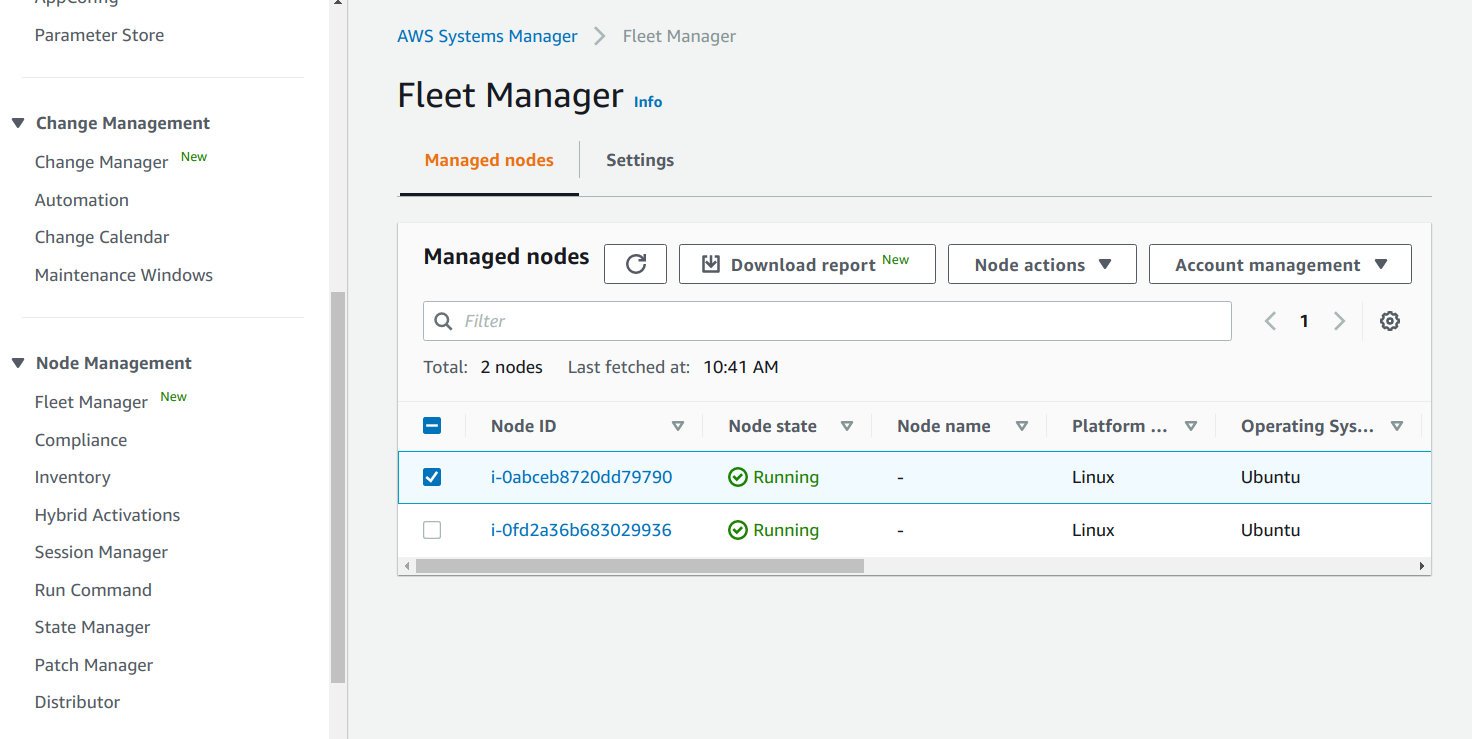Viewport: 1472px width, 739px height.
Task: Open Change Manager in sidebar
Action: [x=101, y=162]
